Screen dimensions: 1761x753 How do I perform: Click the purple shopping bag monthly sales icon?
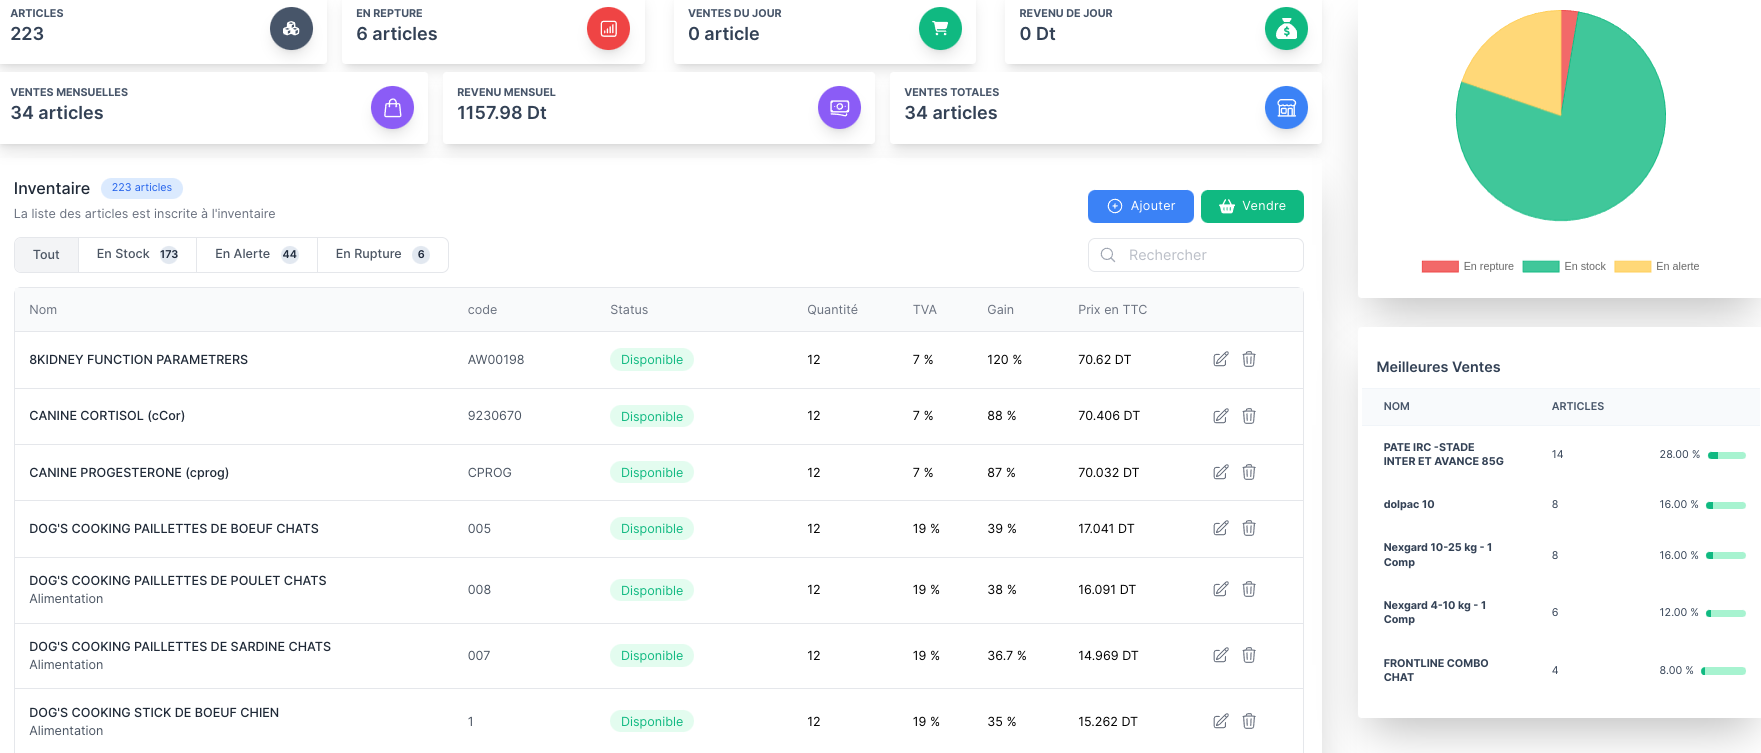(x=392, y=108)
